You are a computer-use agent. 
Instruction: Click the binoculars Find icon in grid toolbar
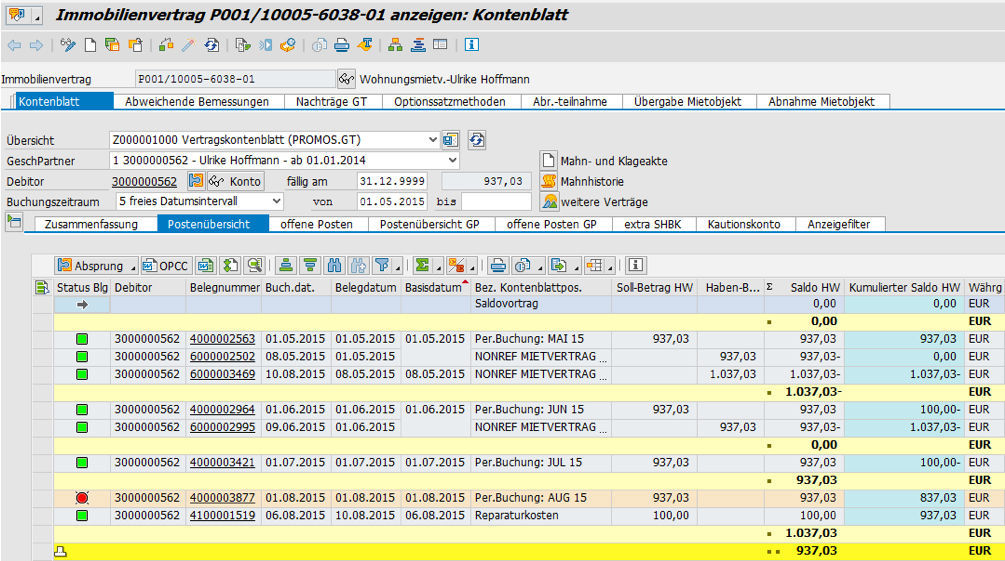tap(334, 265)
